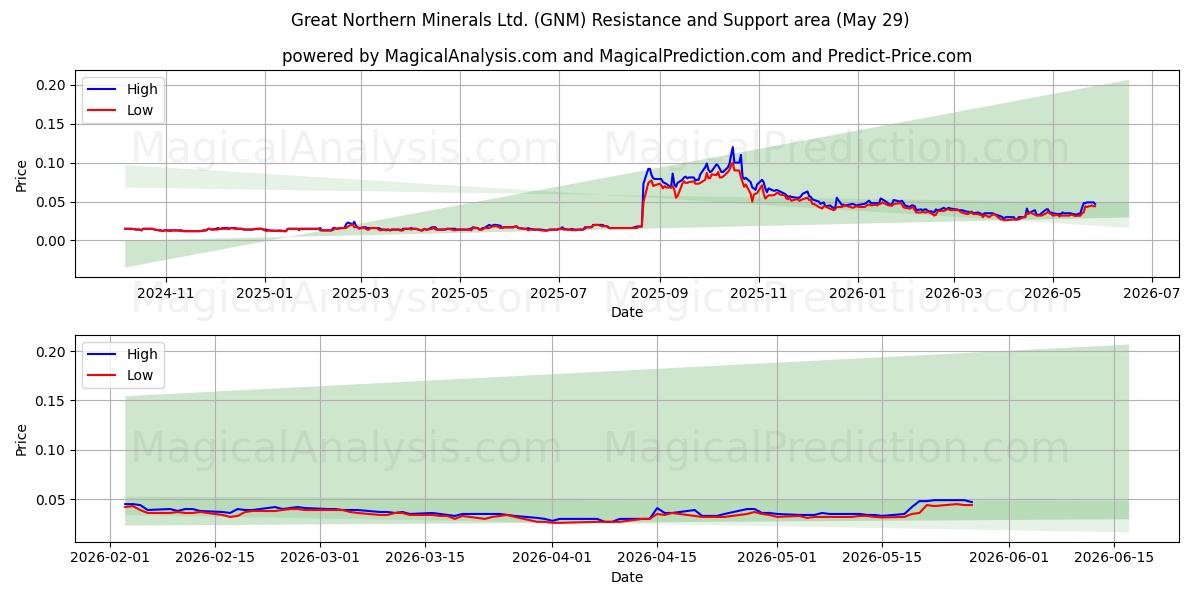Click the '0.05' y-axis label in bottom chart
Viewport: 1200px width, 600px height.
tap(53, 500)
